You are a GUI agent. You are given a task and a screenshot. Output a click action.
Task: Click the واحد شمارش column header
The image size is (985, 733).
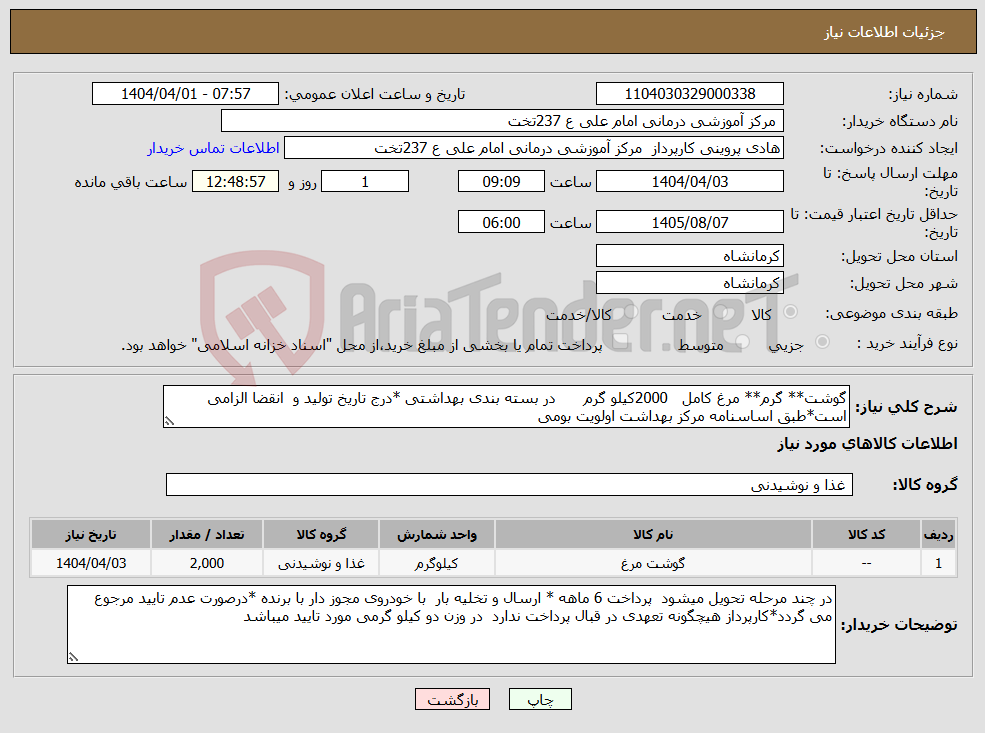[437, 535]
